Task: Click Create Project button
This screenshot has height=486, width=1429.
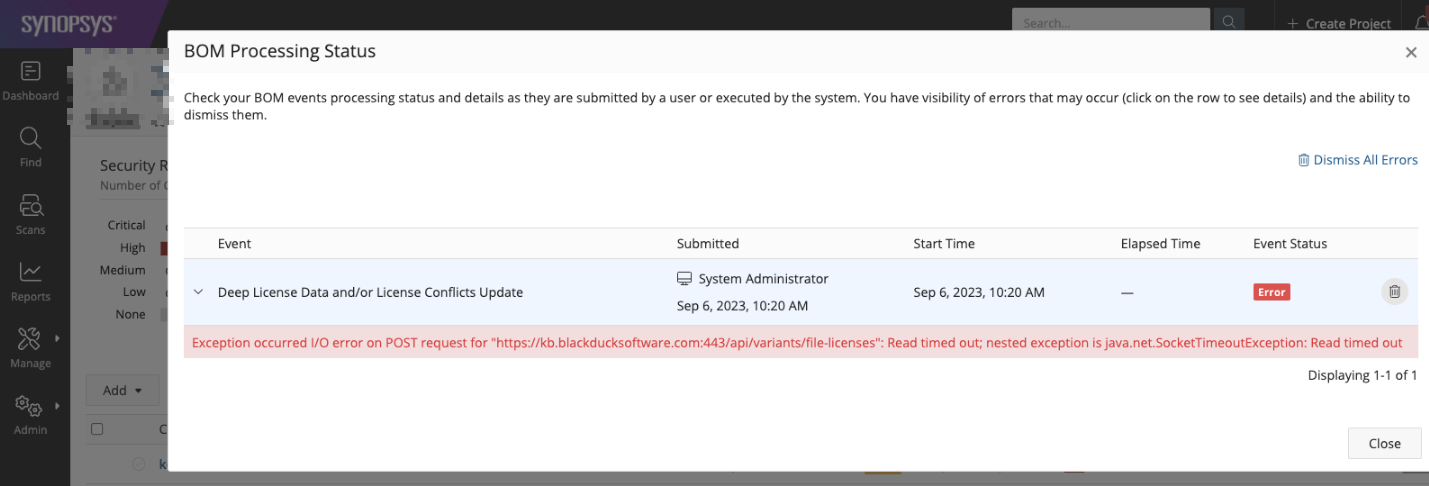Action: (1340, 23)
